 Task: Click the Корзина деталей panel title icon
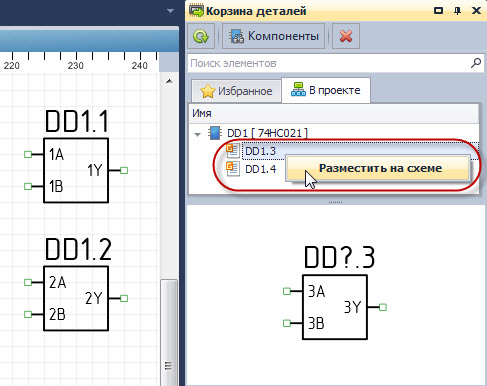pos(196,10)
